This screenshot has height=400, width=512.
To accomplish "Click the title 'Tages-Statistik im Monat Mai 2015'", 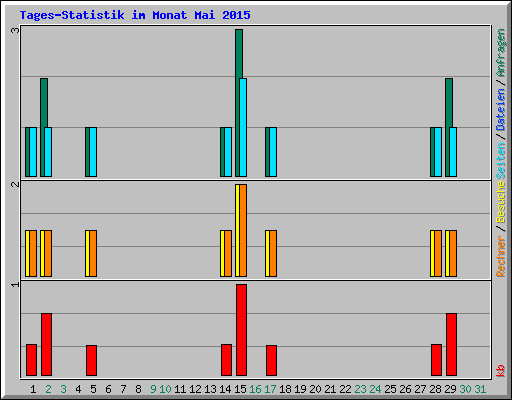I will click(x=135, y=15).
